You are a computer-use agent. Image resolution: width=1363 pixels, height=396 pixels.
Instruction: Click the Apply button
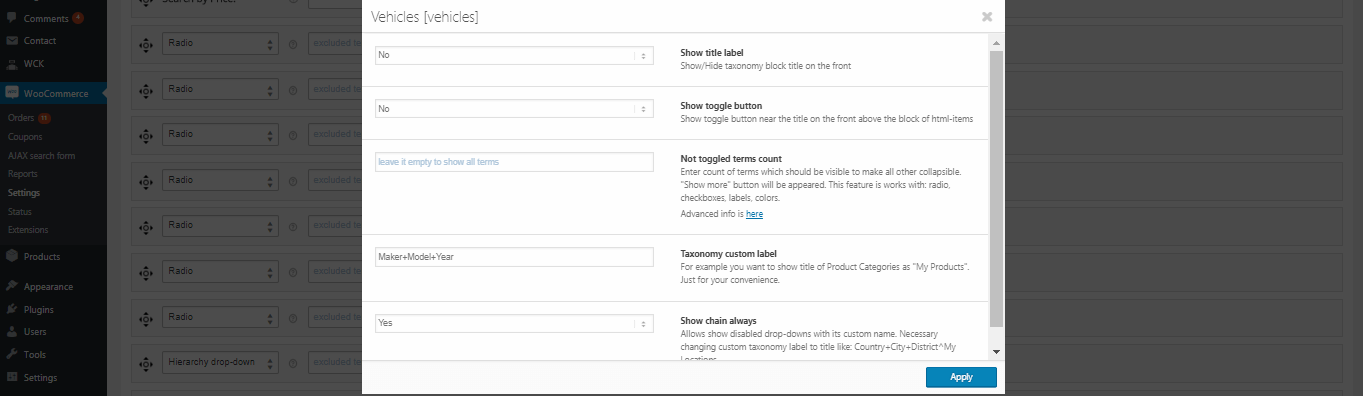(x=961, y=377)
